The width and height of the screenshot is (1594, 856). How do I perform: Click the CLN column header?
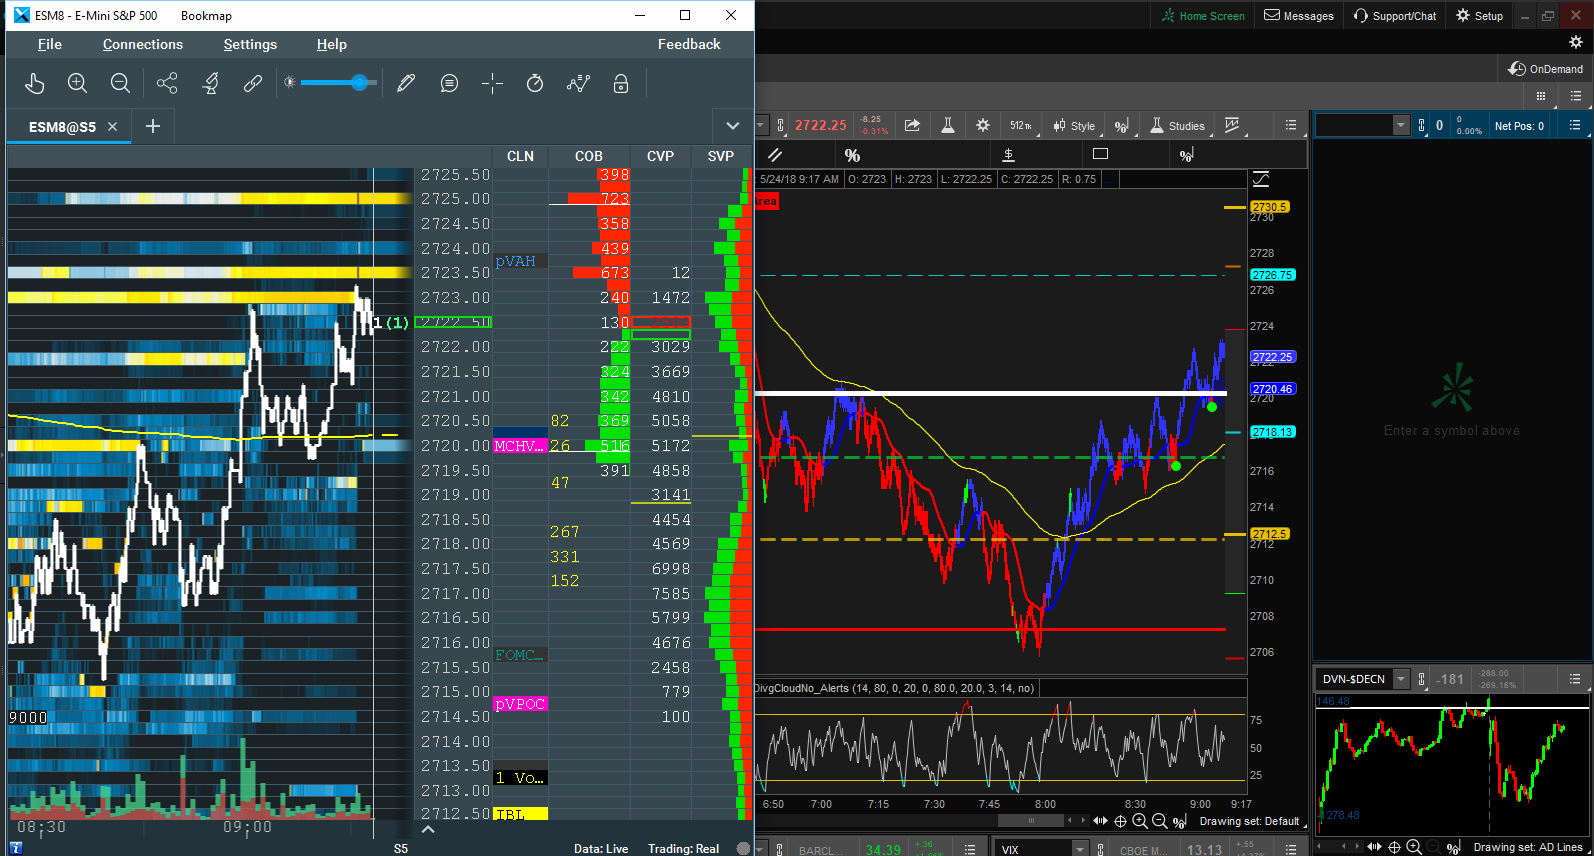pos(520,156)
